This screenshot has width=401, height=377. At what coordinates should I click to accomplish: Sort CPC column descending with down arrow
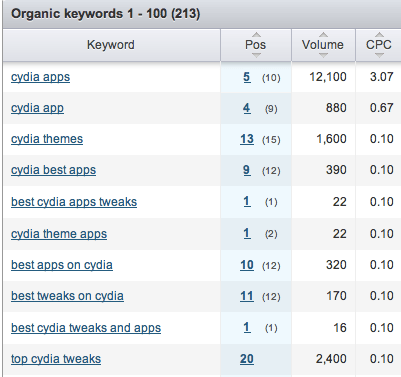pyautogui.click(x=379, y=55)
